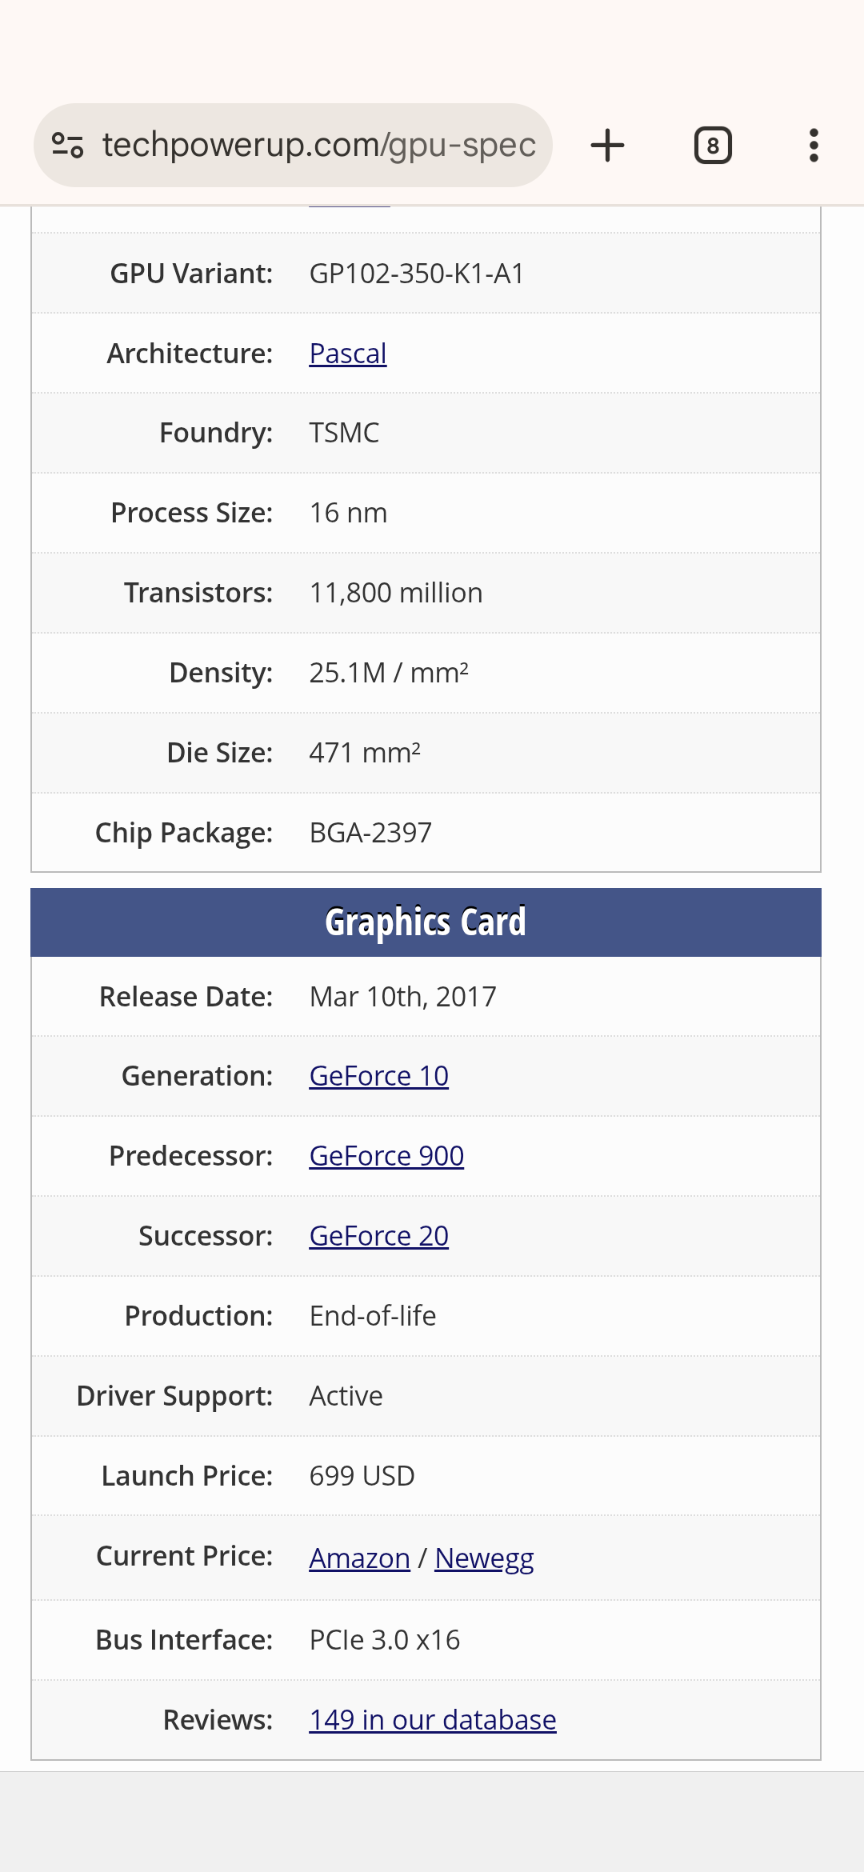This screenshot has width=864, height=1872.
Task: Click the PCIe 3.0 x16 bus interface value
Action: point(384,1640)
